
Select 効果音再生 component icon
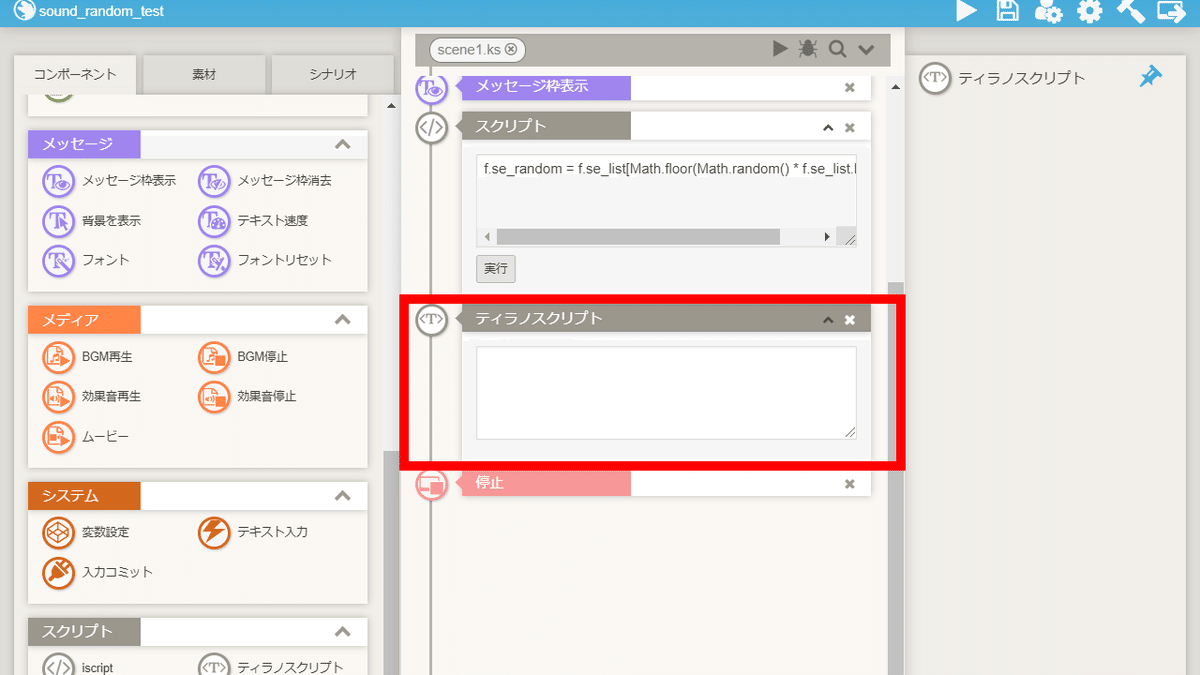click(x=59, y=397)
